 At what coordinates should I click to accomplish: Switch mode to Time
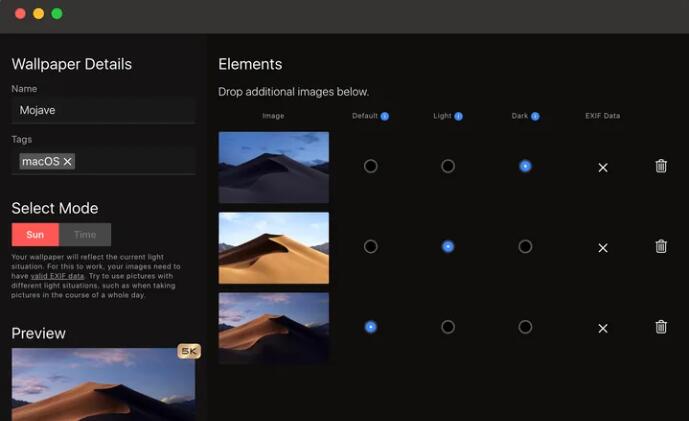tap(85, 234)
